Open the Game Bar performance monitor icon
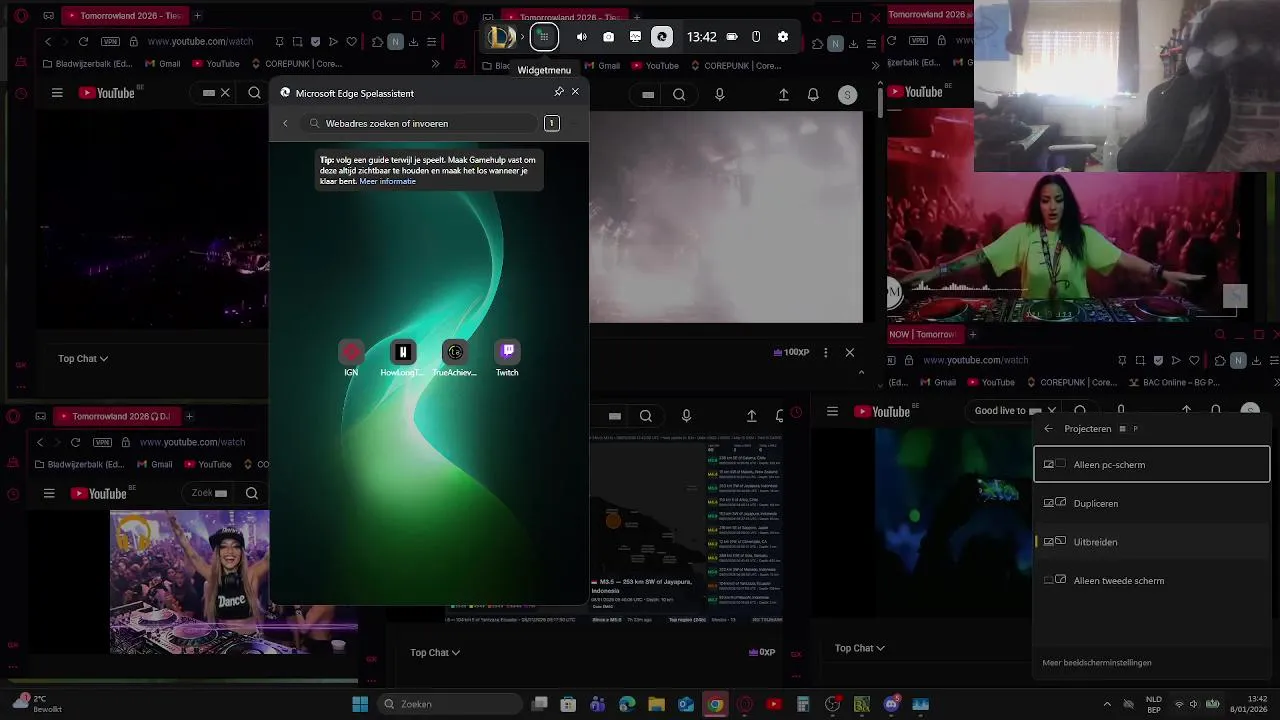Image resolution: width=1280 pixels, height=720 pixels. point(635,37)
